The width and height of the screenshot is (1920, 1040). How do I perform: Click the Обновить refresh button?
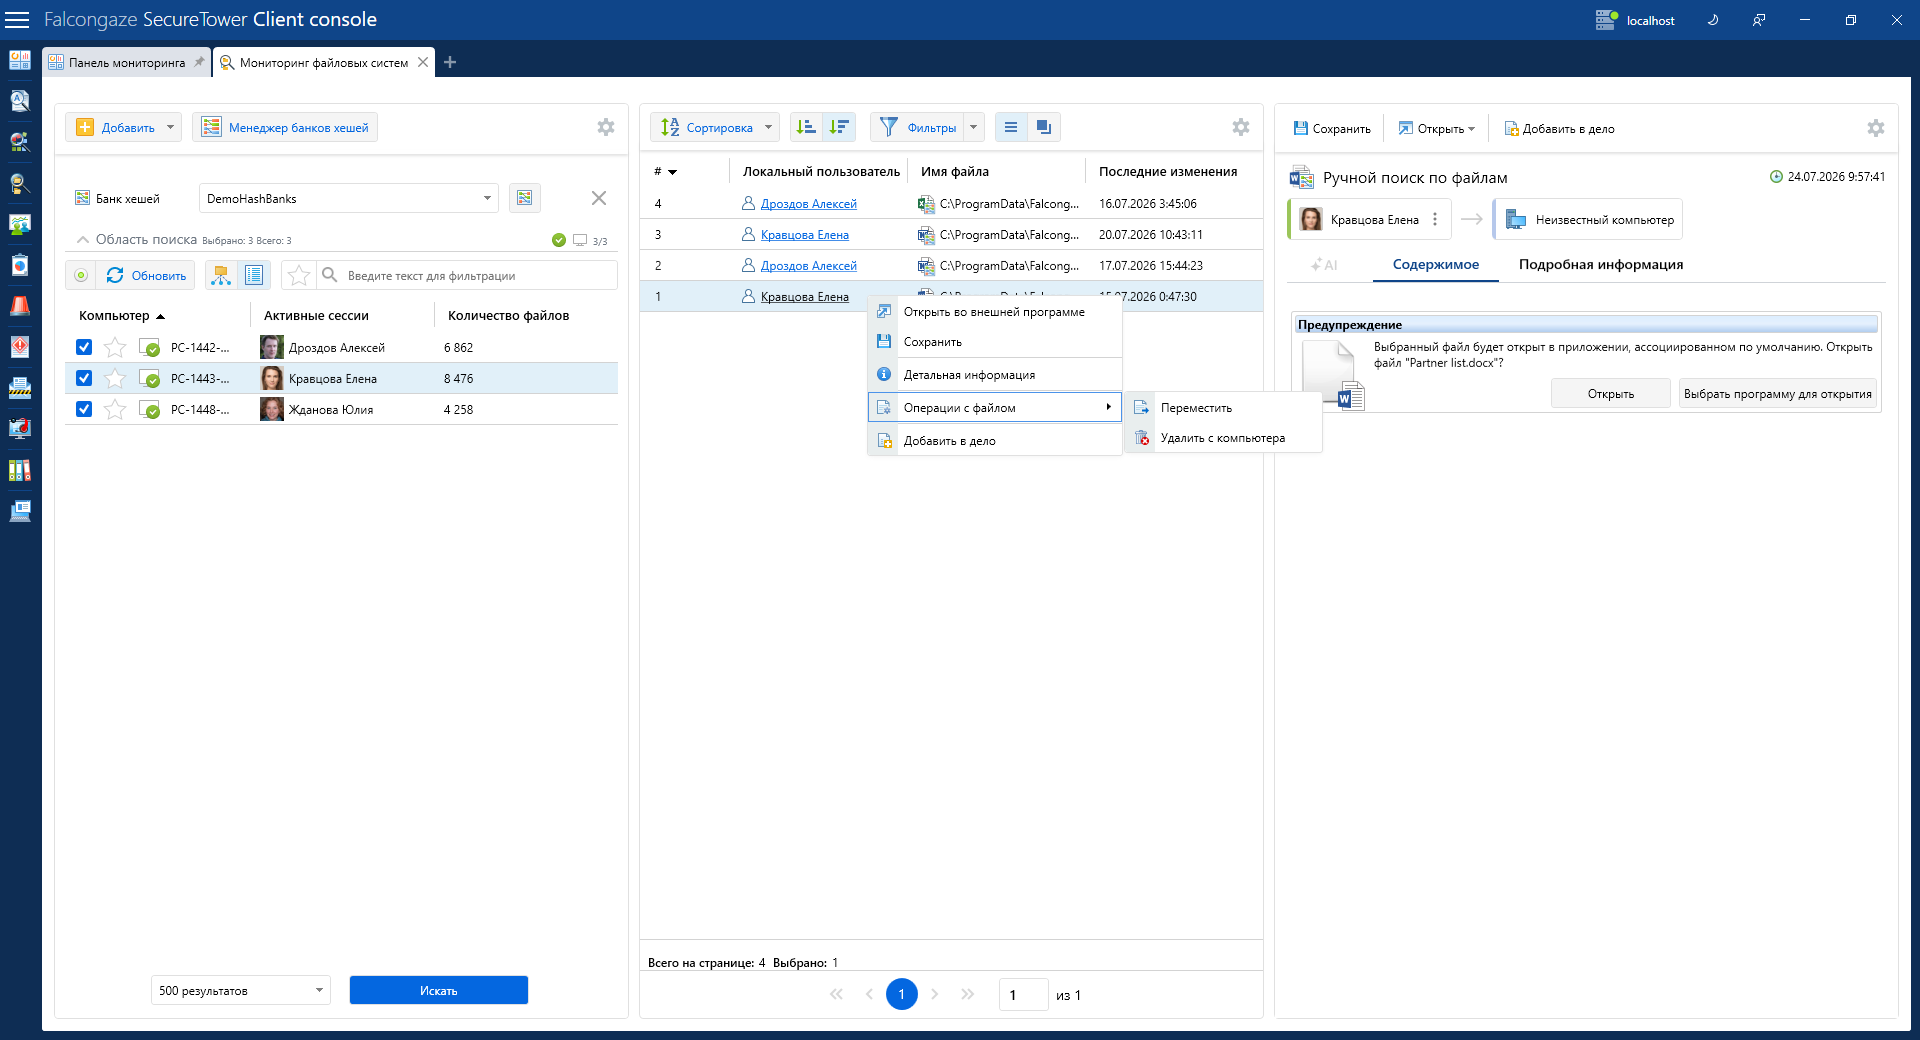click(x=147, y=275)
